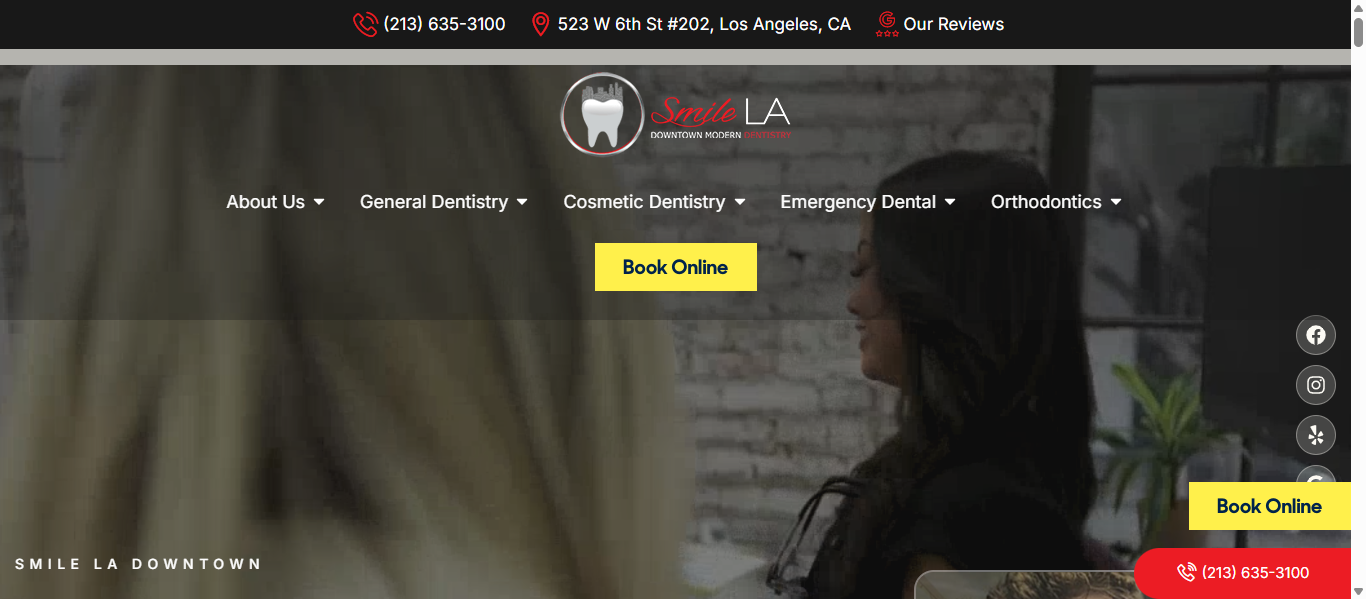Click the floating Book Online button at right
The image size is (1366, 599).
(x=1270, y=506)
